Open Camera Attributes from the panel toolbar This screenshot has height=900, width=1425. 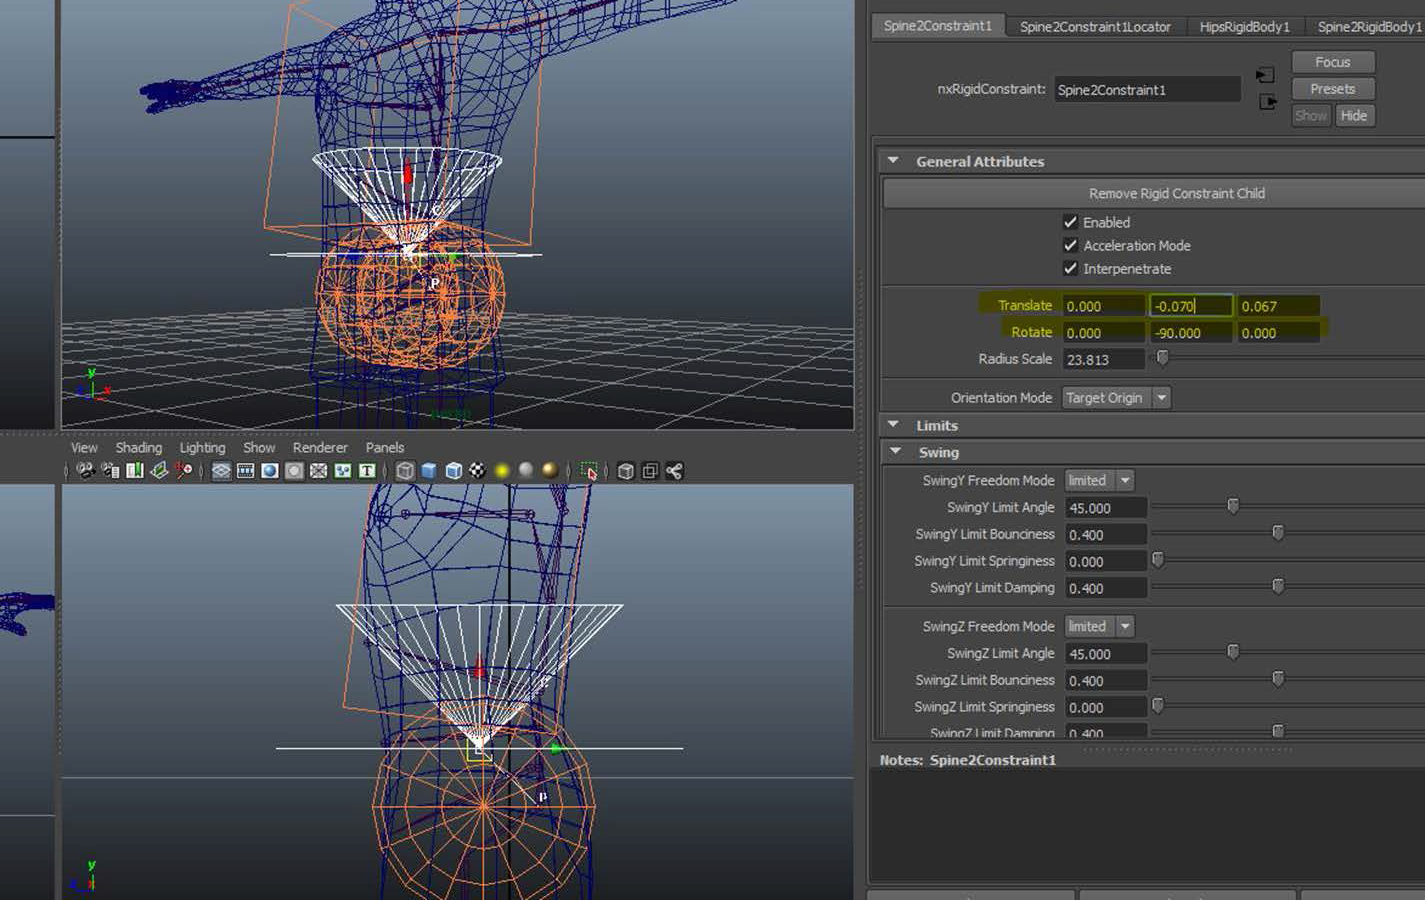[x=110, y=471]
